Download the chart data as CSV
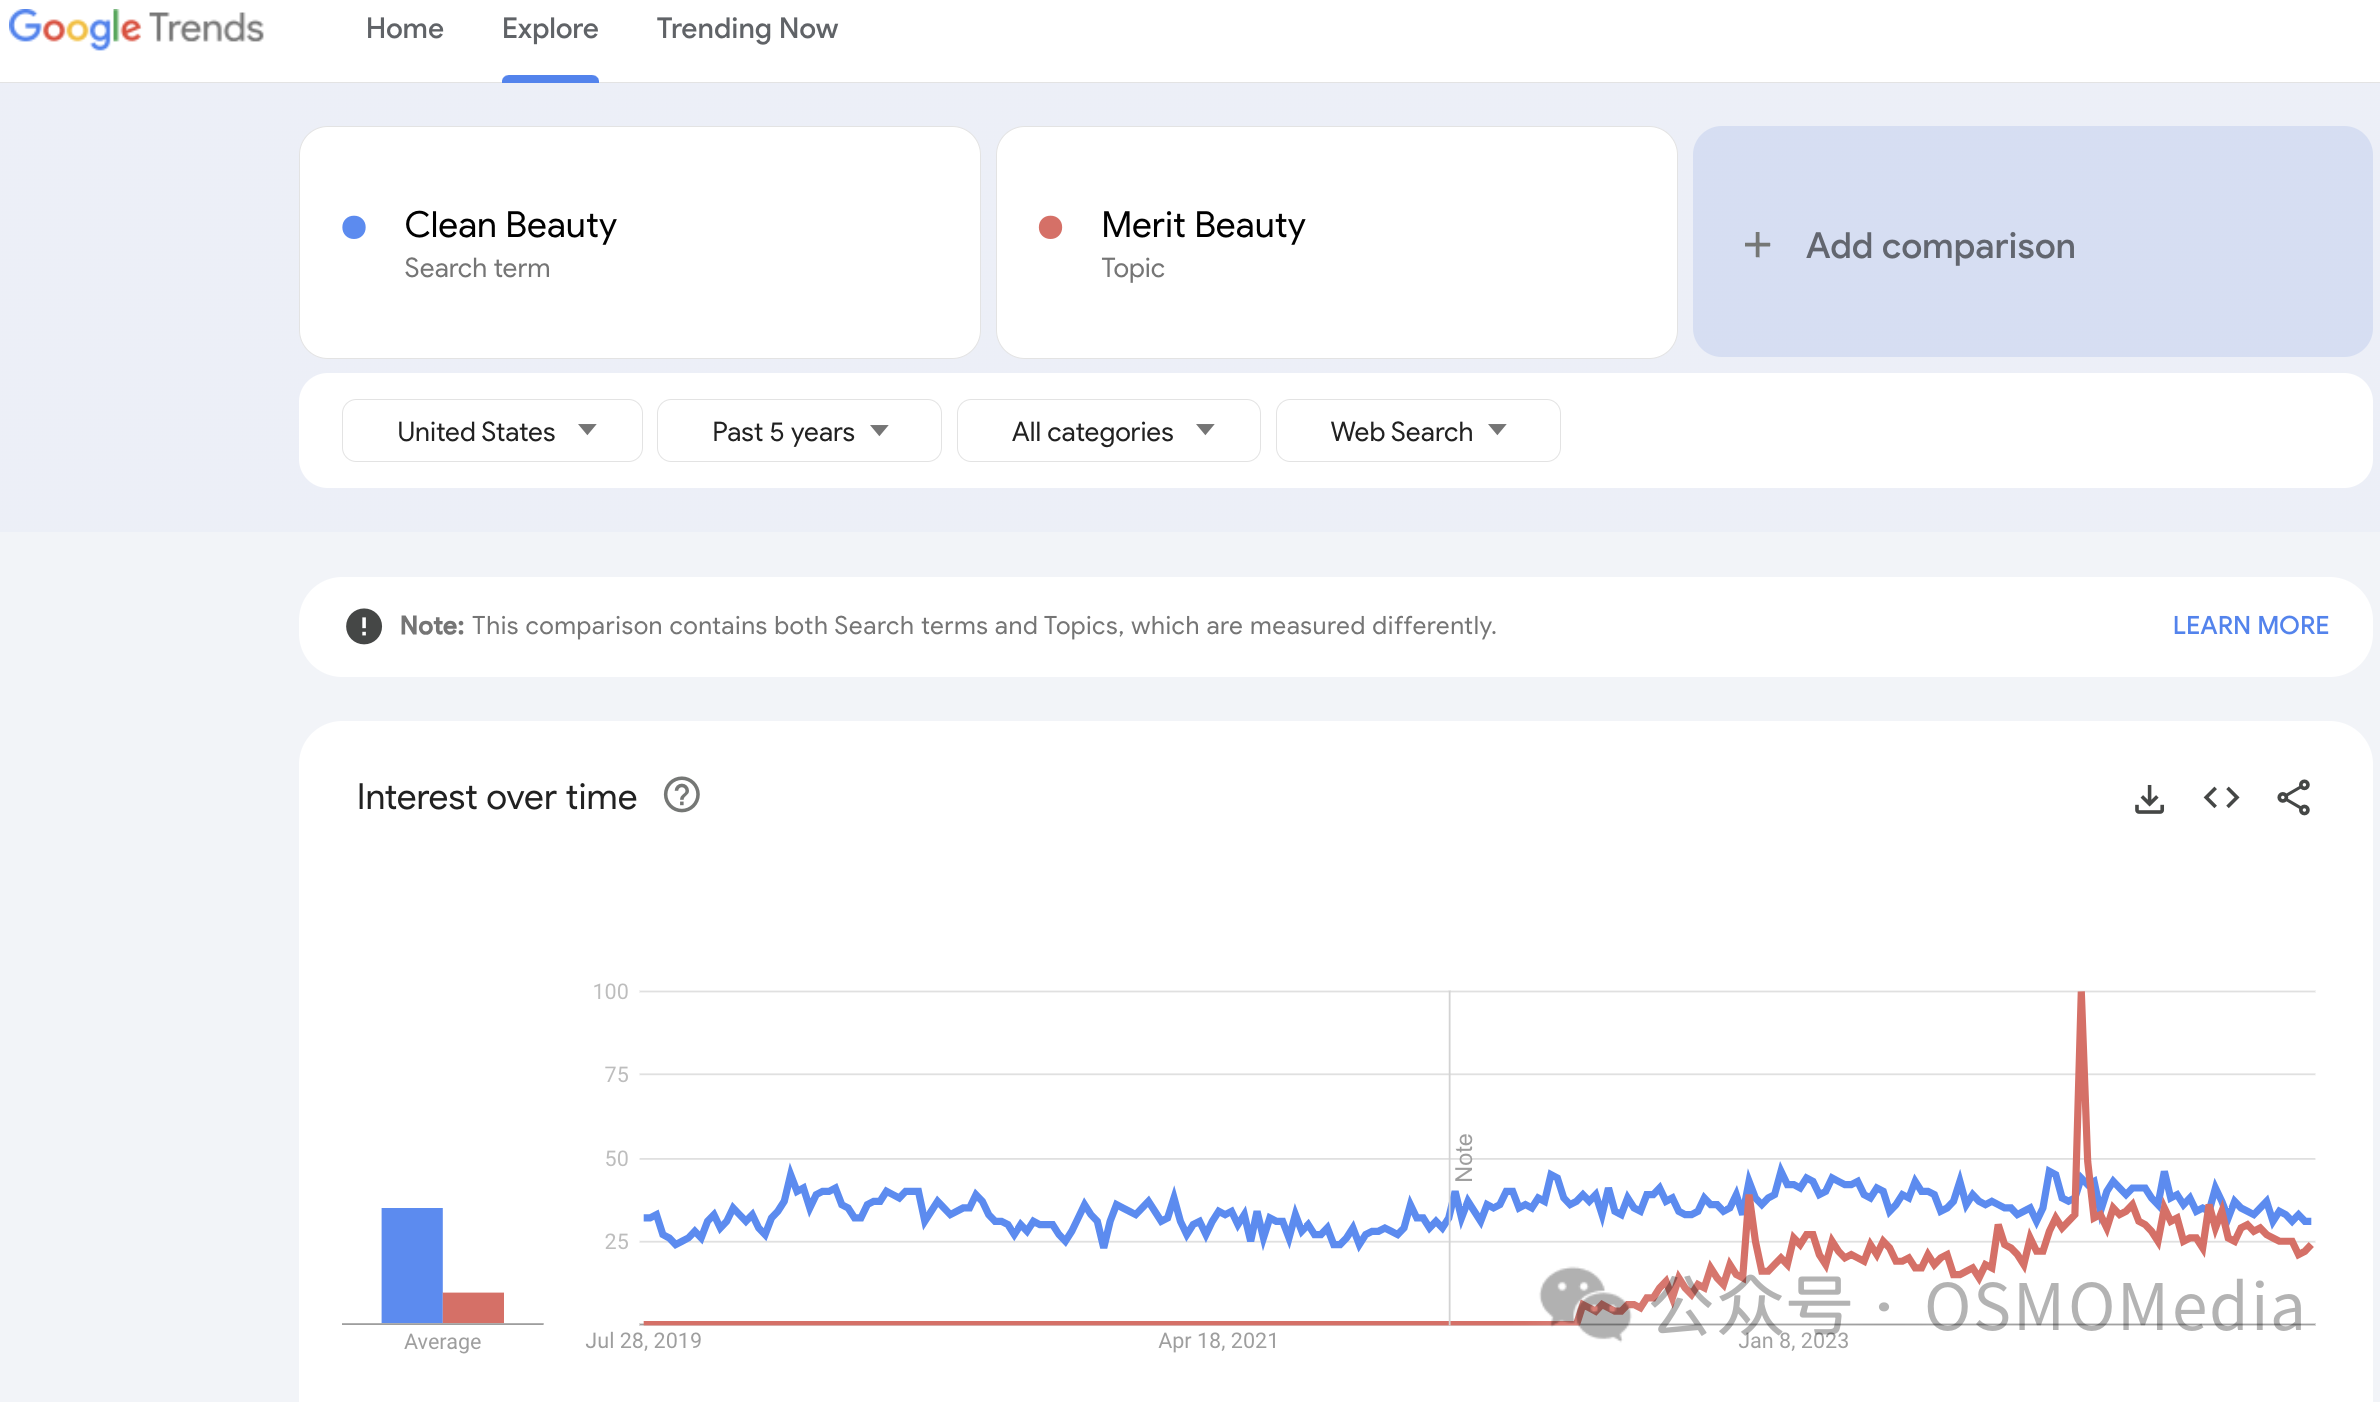Viewport: 2380px width, 1402px height. pos(2149,798)
